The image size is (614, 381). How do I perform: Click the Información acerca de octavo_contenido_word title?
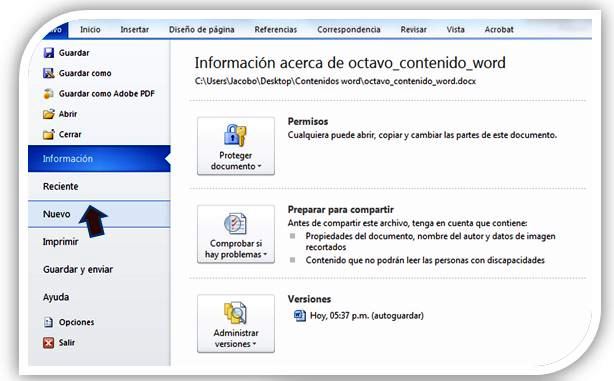coord(350,63)
